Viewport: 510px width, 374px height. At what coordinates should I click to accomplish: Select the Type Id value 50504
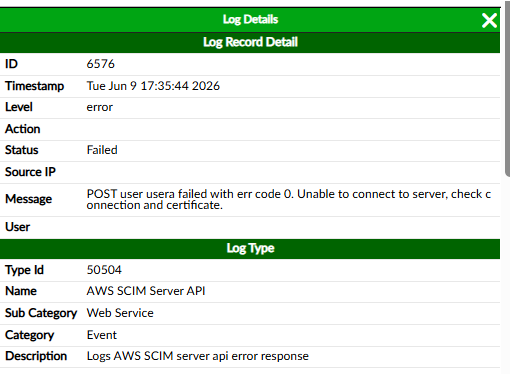click(x=104, y=270)
